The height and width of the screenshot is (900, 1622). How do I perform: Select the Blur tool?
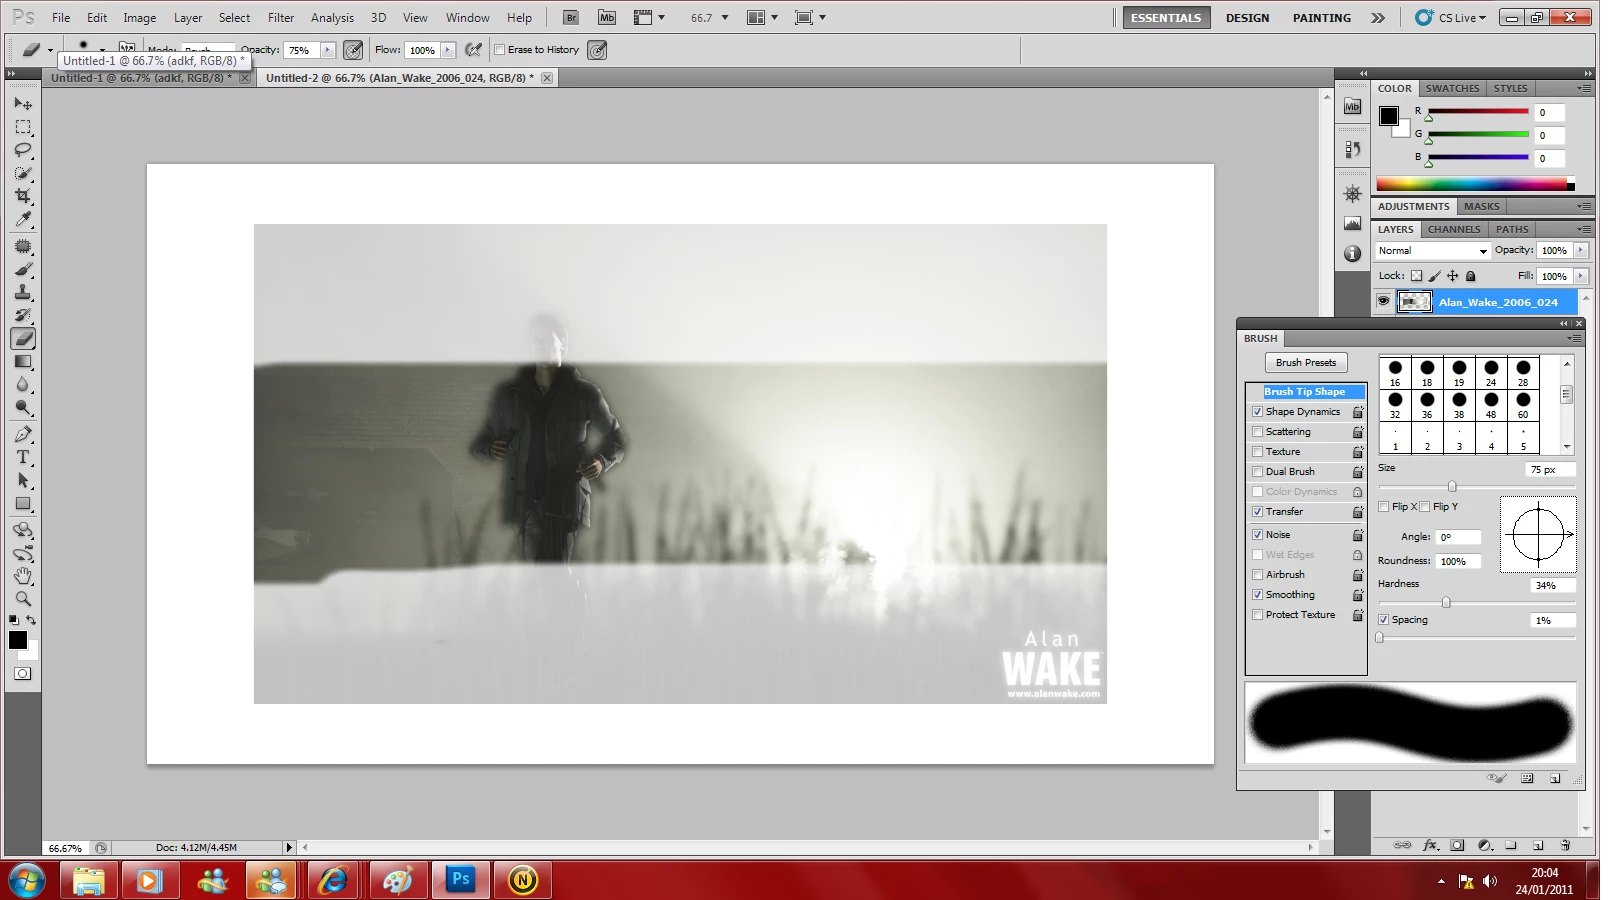(23, 384)
